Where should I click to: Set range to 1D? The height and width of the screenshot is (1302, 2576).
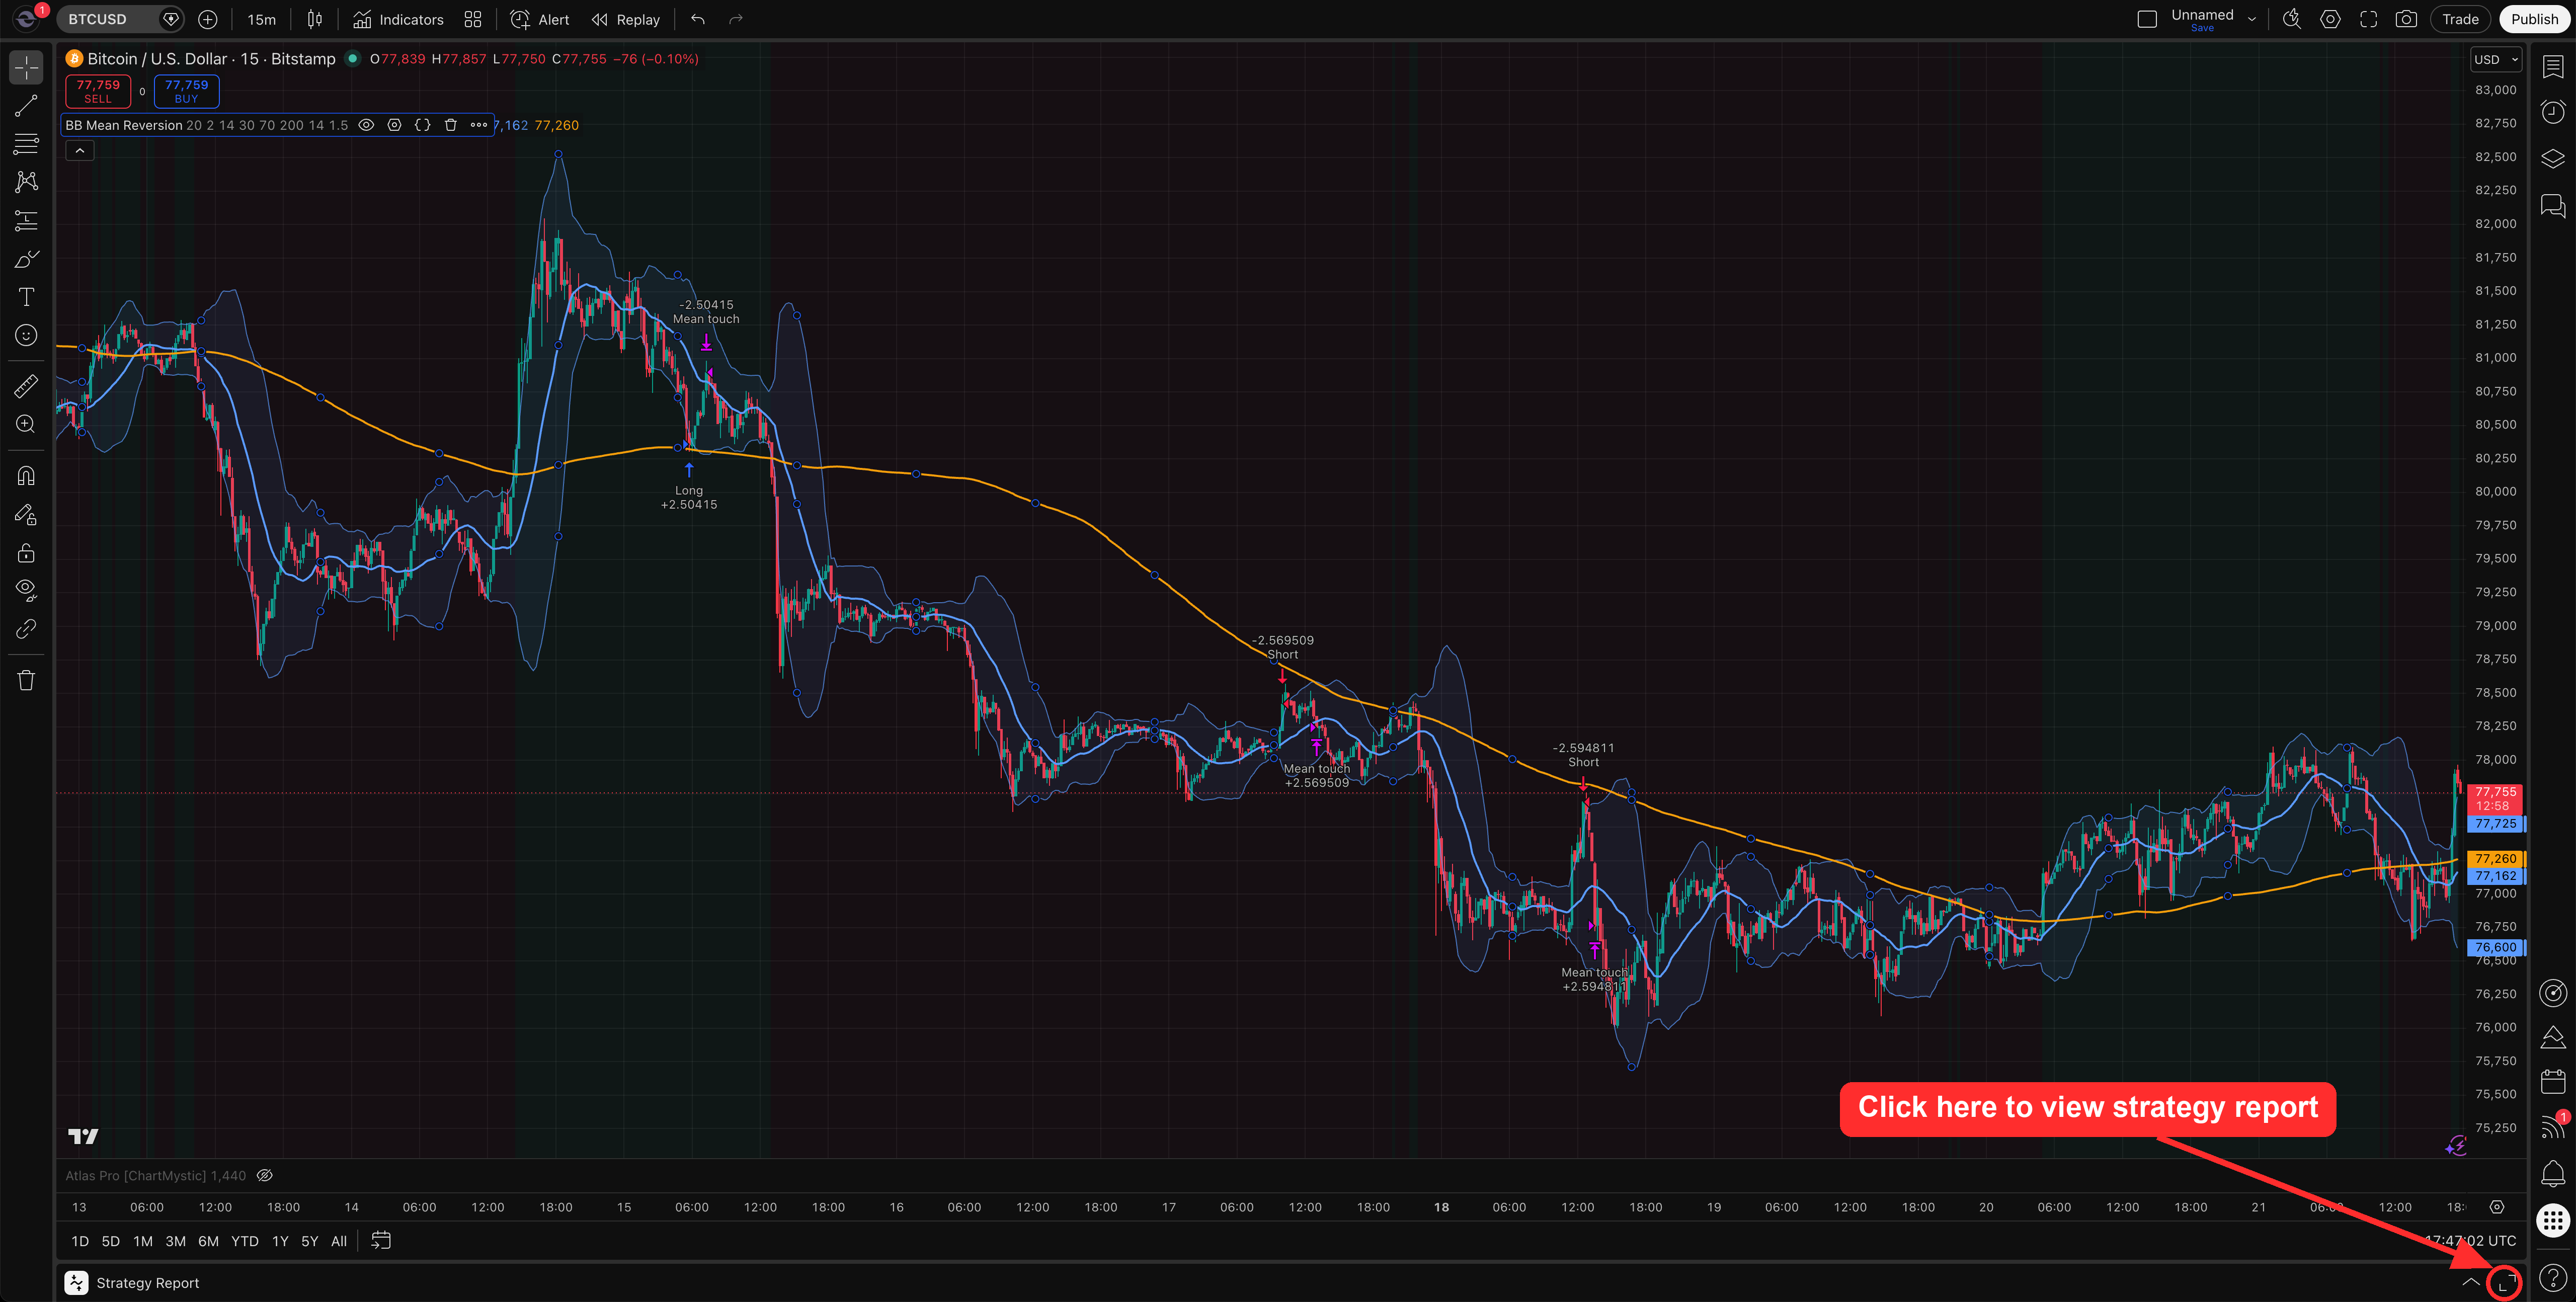coord(80,1241)
